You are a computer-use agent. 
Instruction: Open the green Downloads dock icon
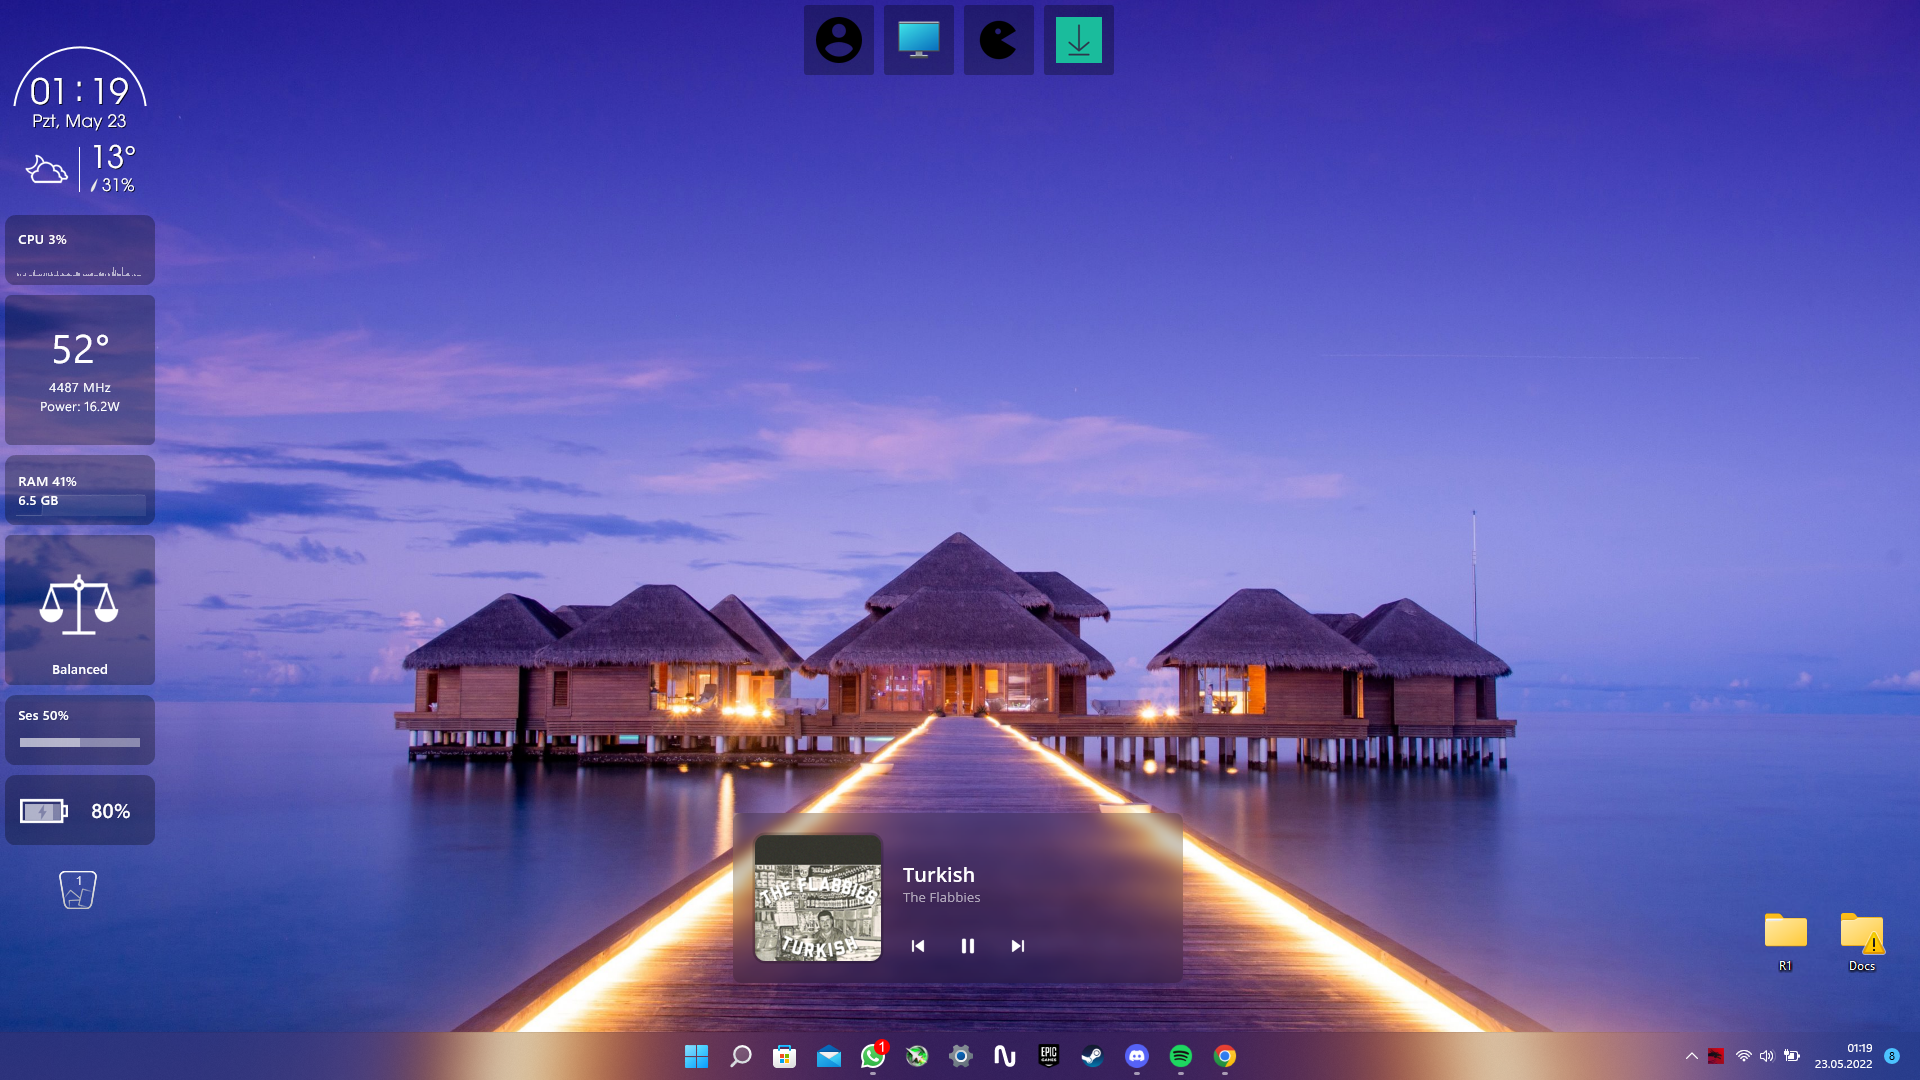[x=1078, y=41]
